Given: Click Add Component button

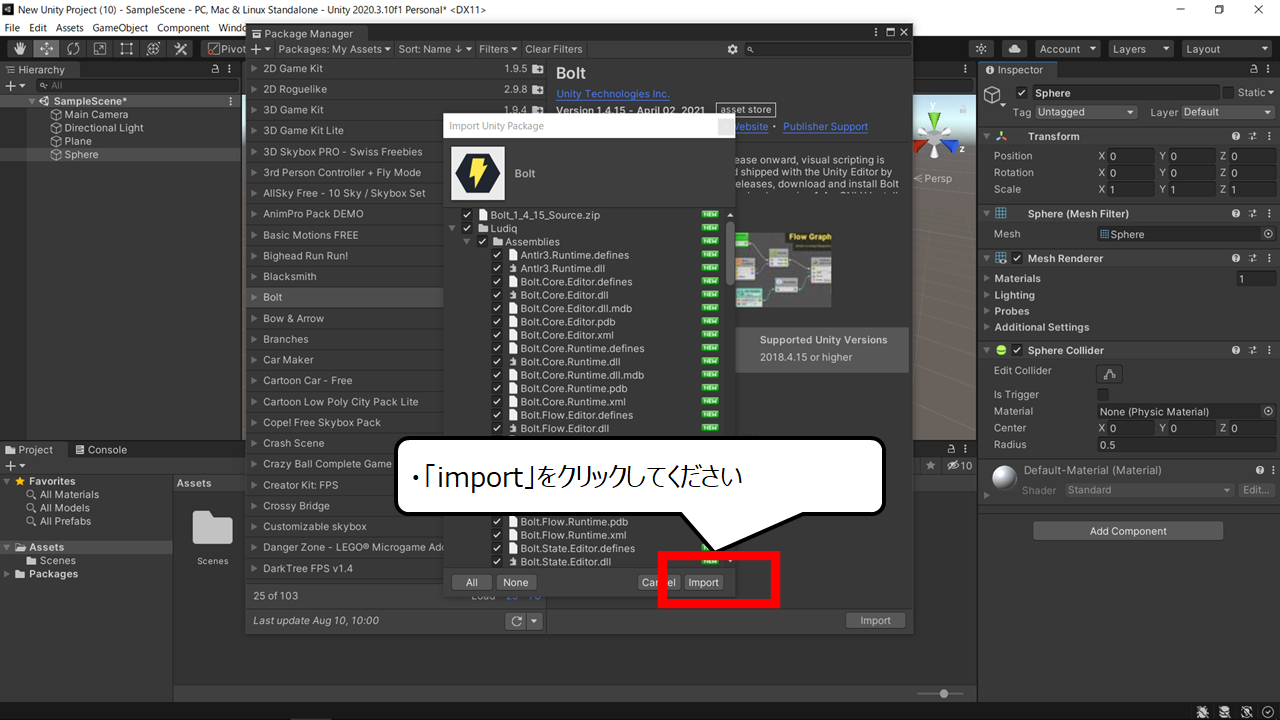Looking at the screenshot, I should point(1128,531).
